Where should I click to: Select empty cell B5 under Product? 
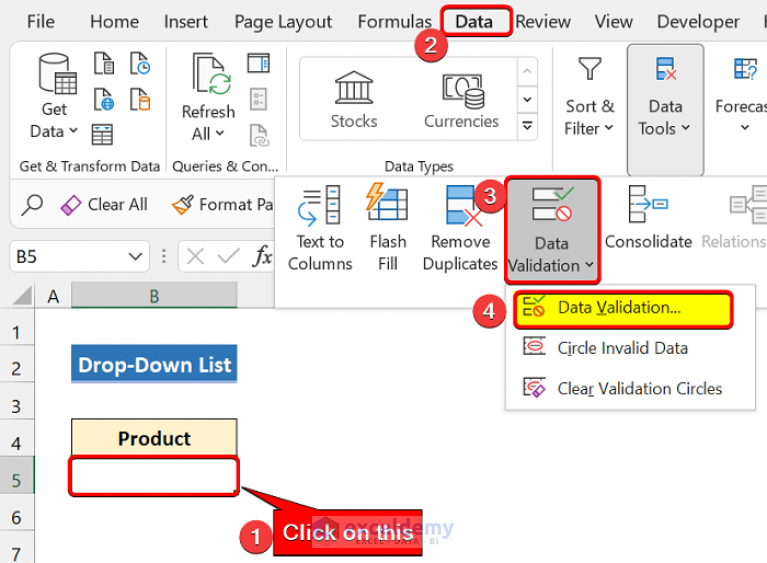[154, 475]
